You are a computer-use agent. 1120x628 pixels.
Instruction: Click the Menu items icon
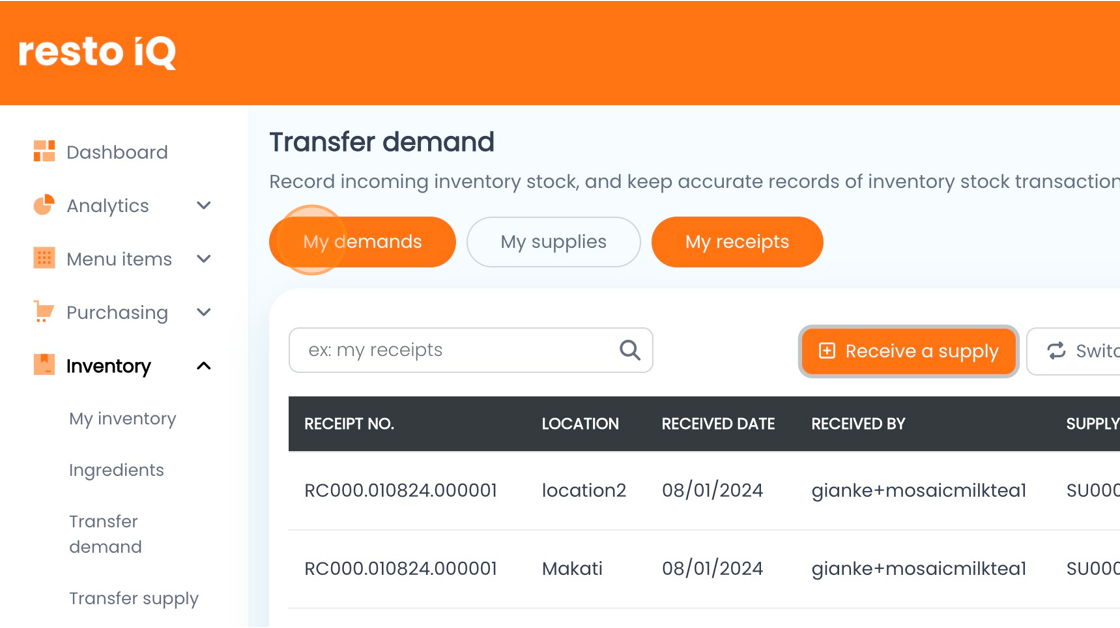(44, 259)
